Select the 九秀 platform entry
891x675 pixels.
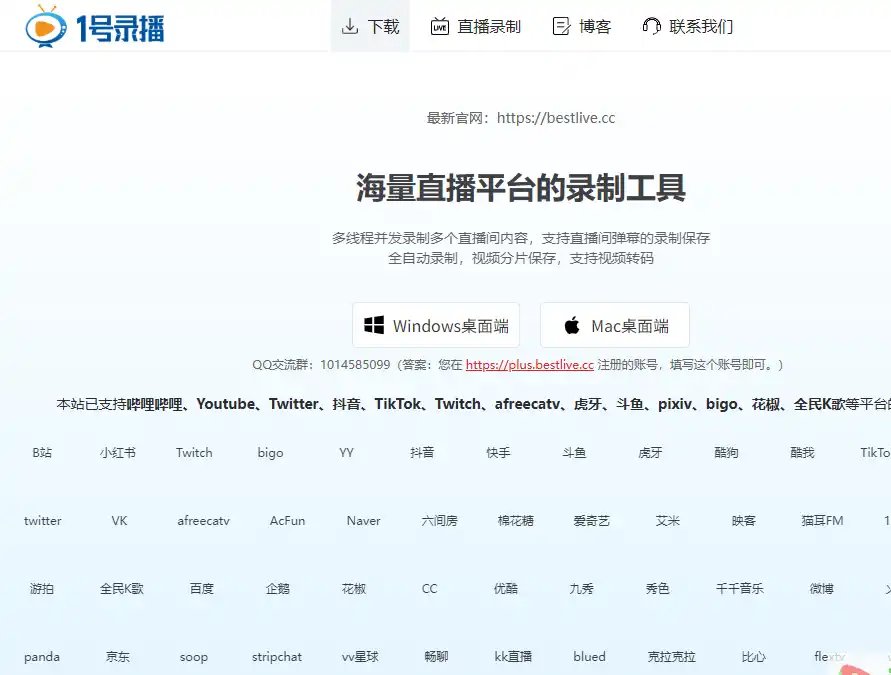point(582,589)
